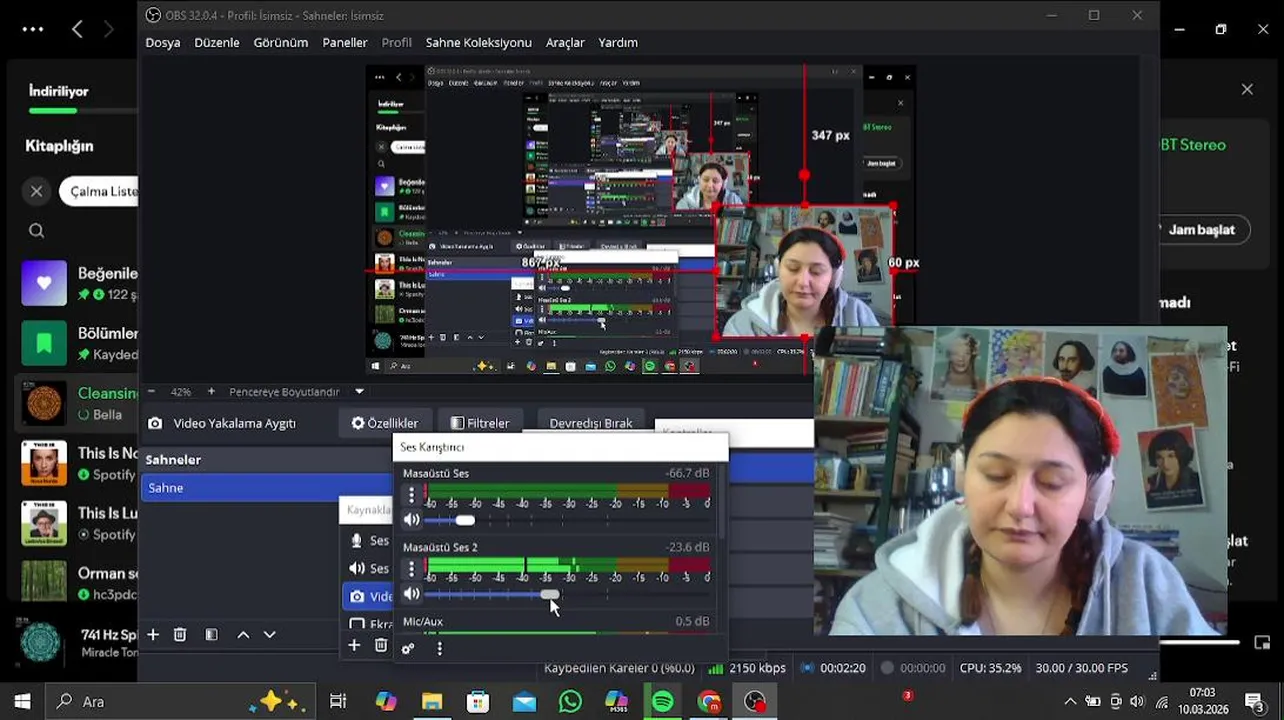Open the Spotify three-dot main menu
The height and width of the screenshot is (720, 1284).
pyautogui.click(x=33, y=29)
